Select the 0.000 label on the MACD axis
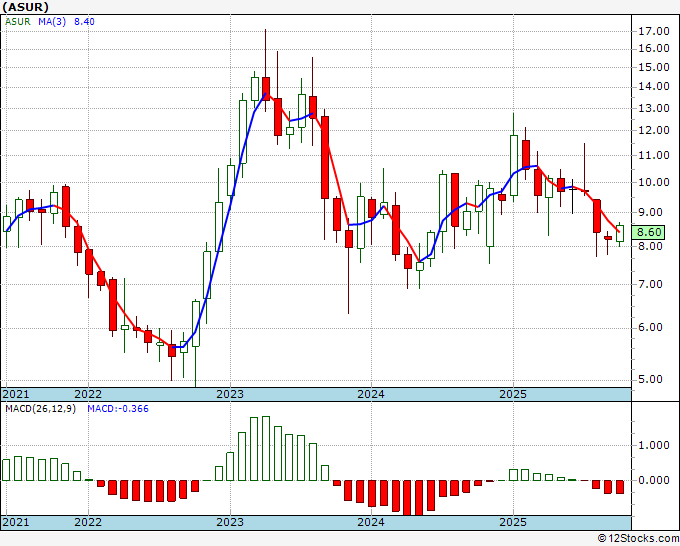Viewport: 680px width, 546px height. [652, 480]
